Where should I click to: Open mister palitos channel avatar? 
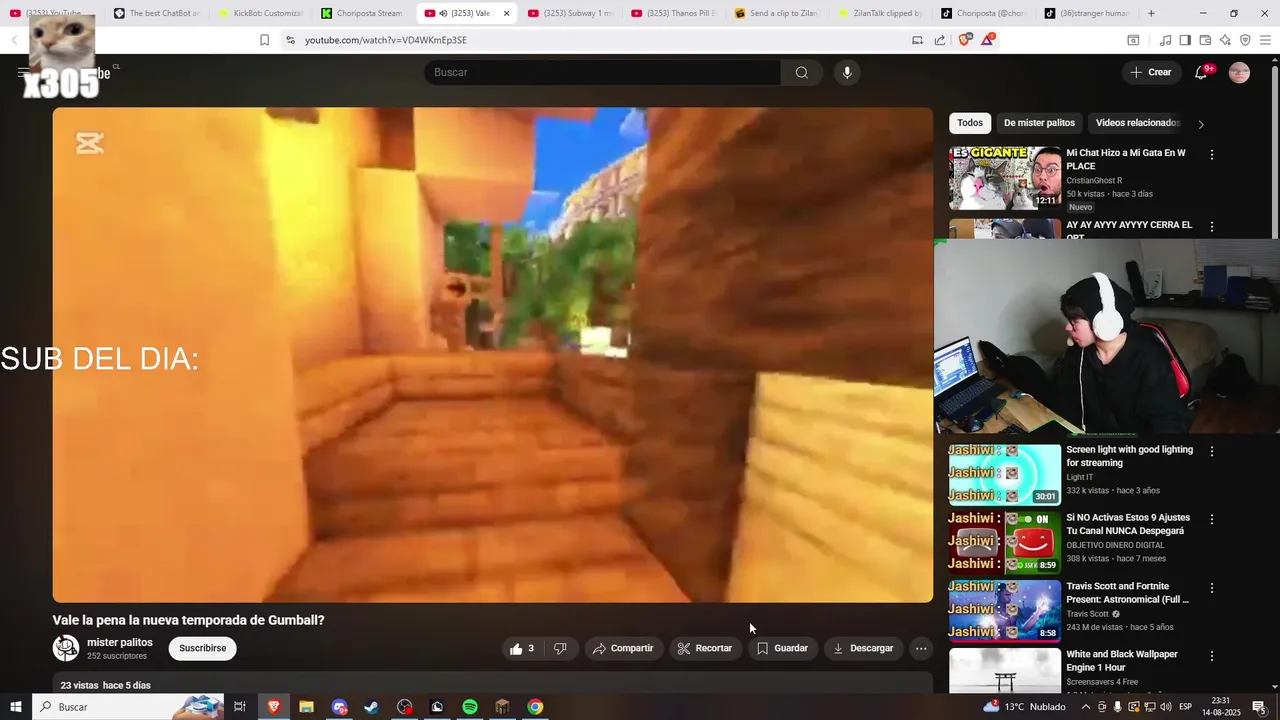click(66, 648)
